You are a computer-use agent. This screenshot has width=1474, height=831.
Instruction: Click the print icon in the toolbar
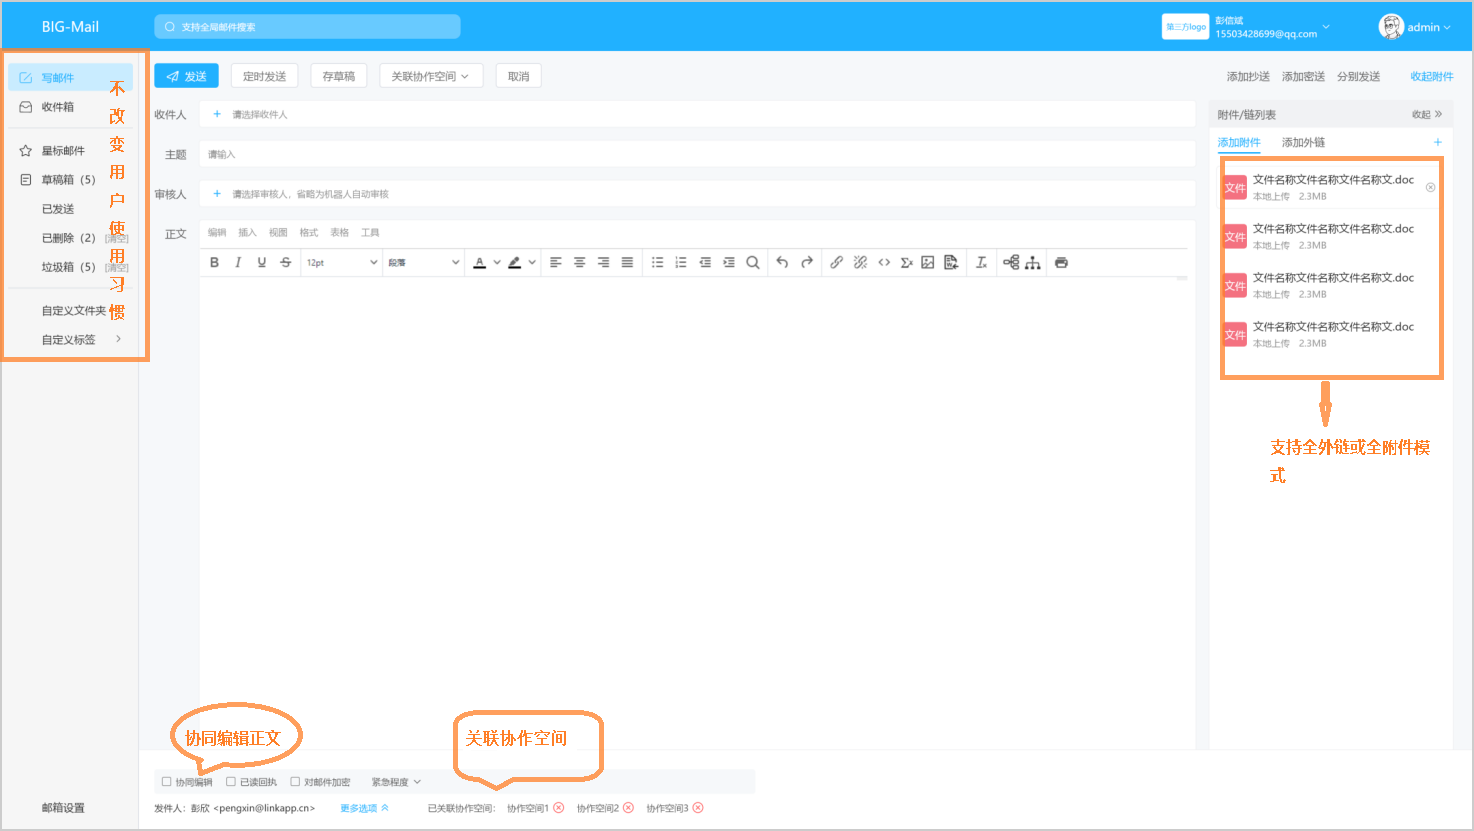(x=1061, y=262)
